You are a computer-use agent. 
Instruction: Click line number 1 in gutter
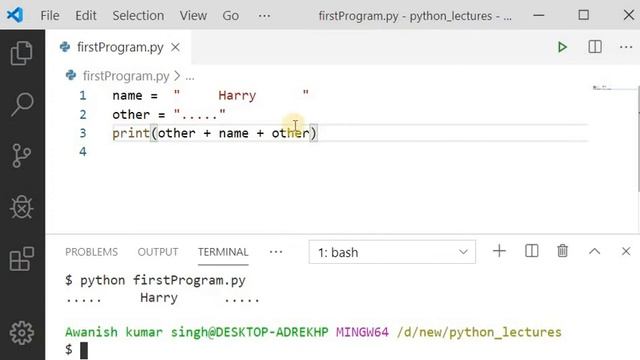click(83, 96)
